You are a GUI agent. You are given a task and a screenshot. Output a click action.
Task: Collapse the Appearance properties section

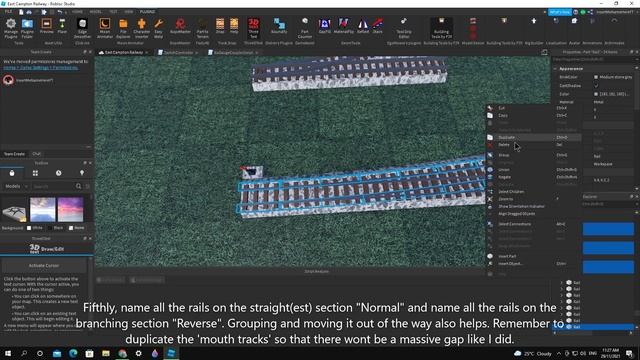(555, 69)
